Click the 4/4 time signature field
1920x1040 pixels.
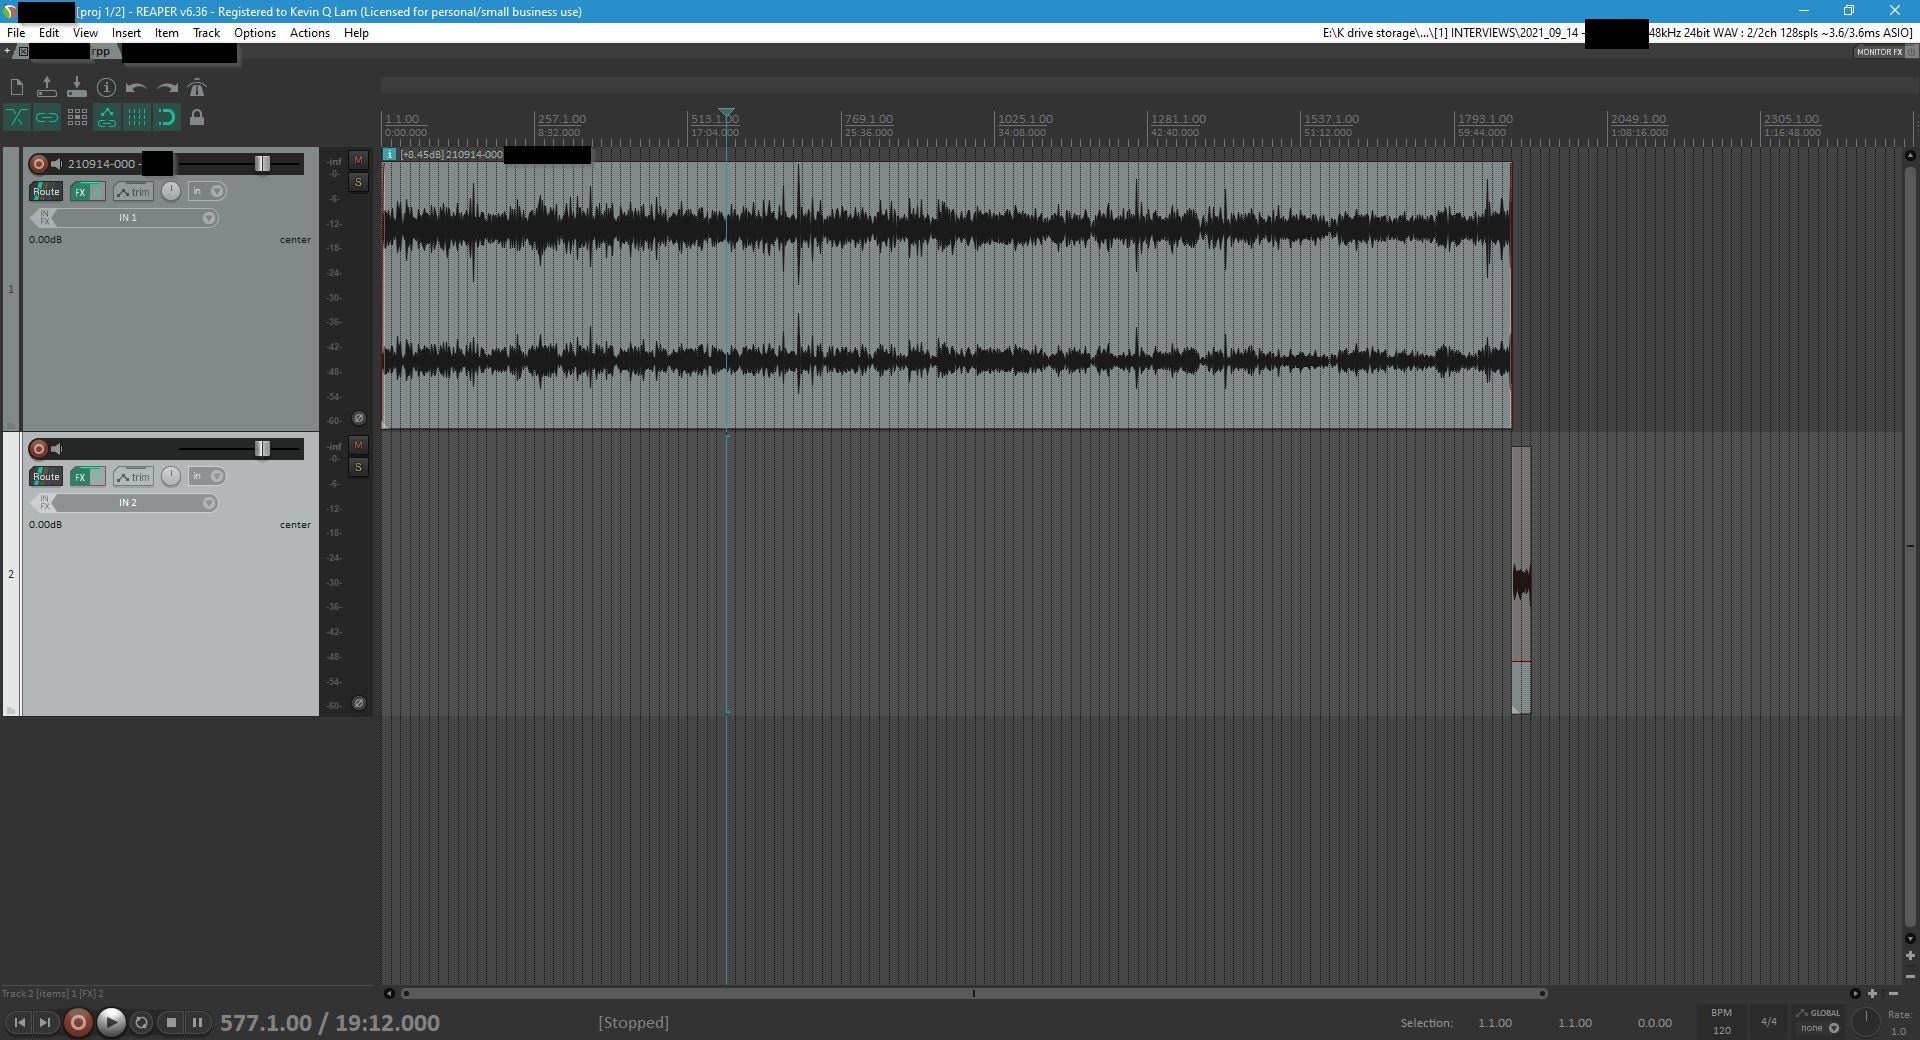1768,1021
